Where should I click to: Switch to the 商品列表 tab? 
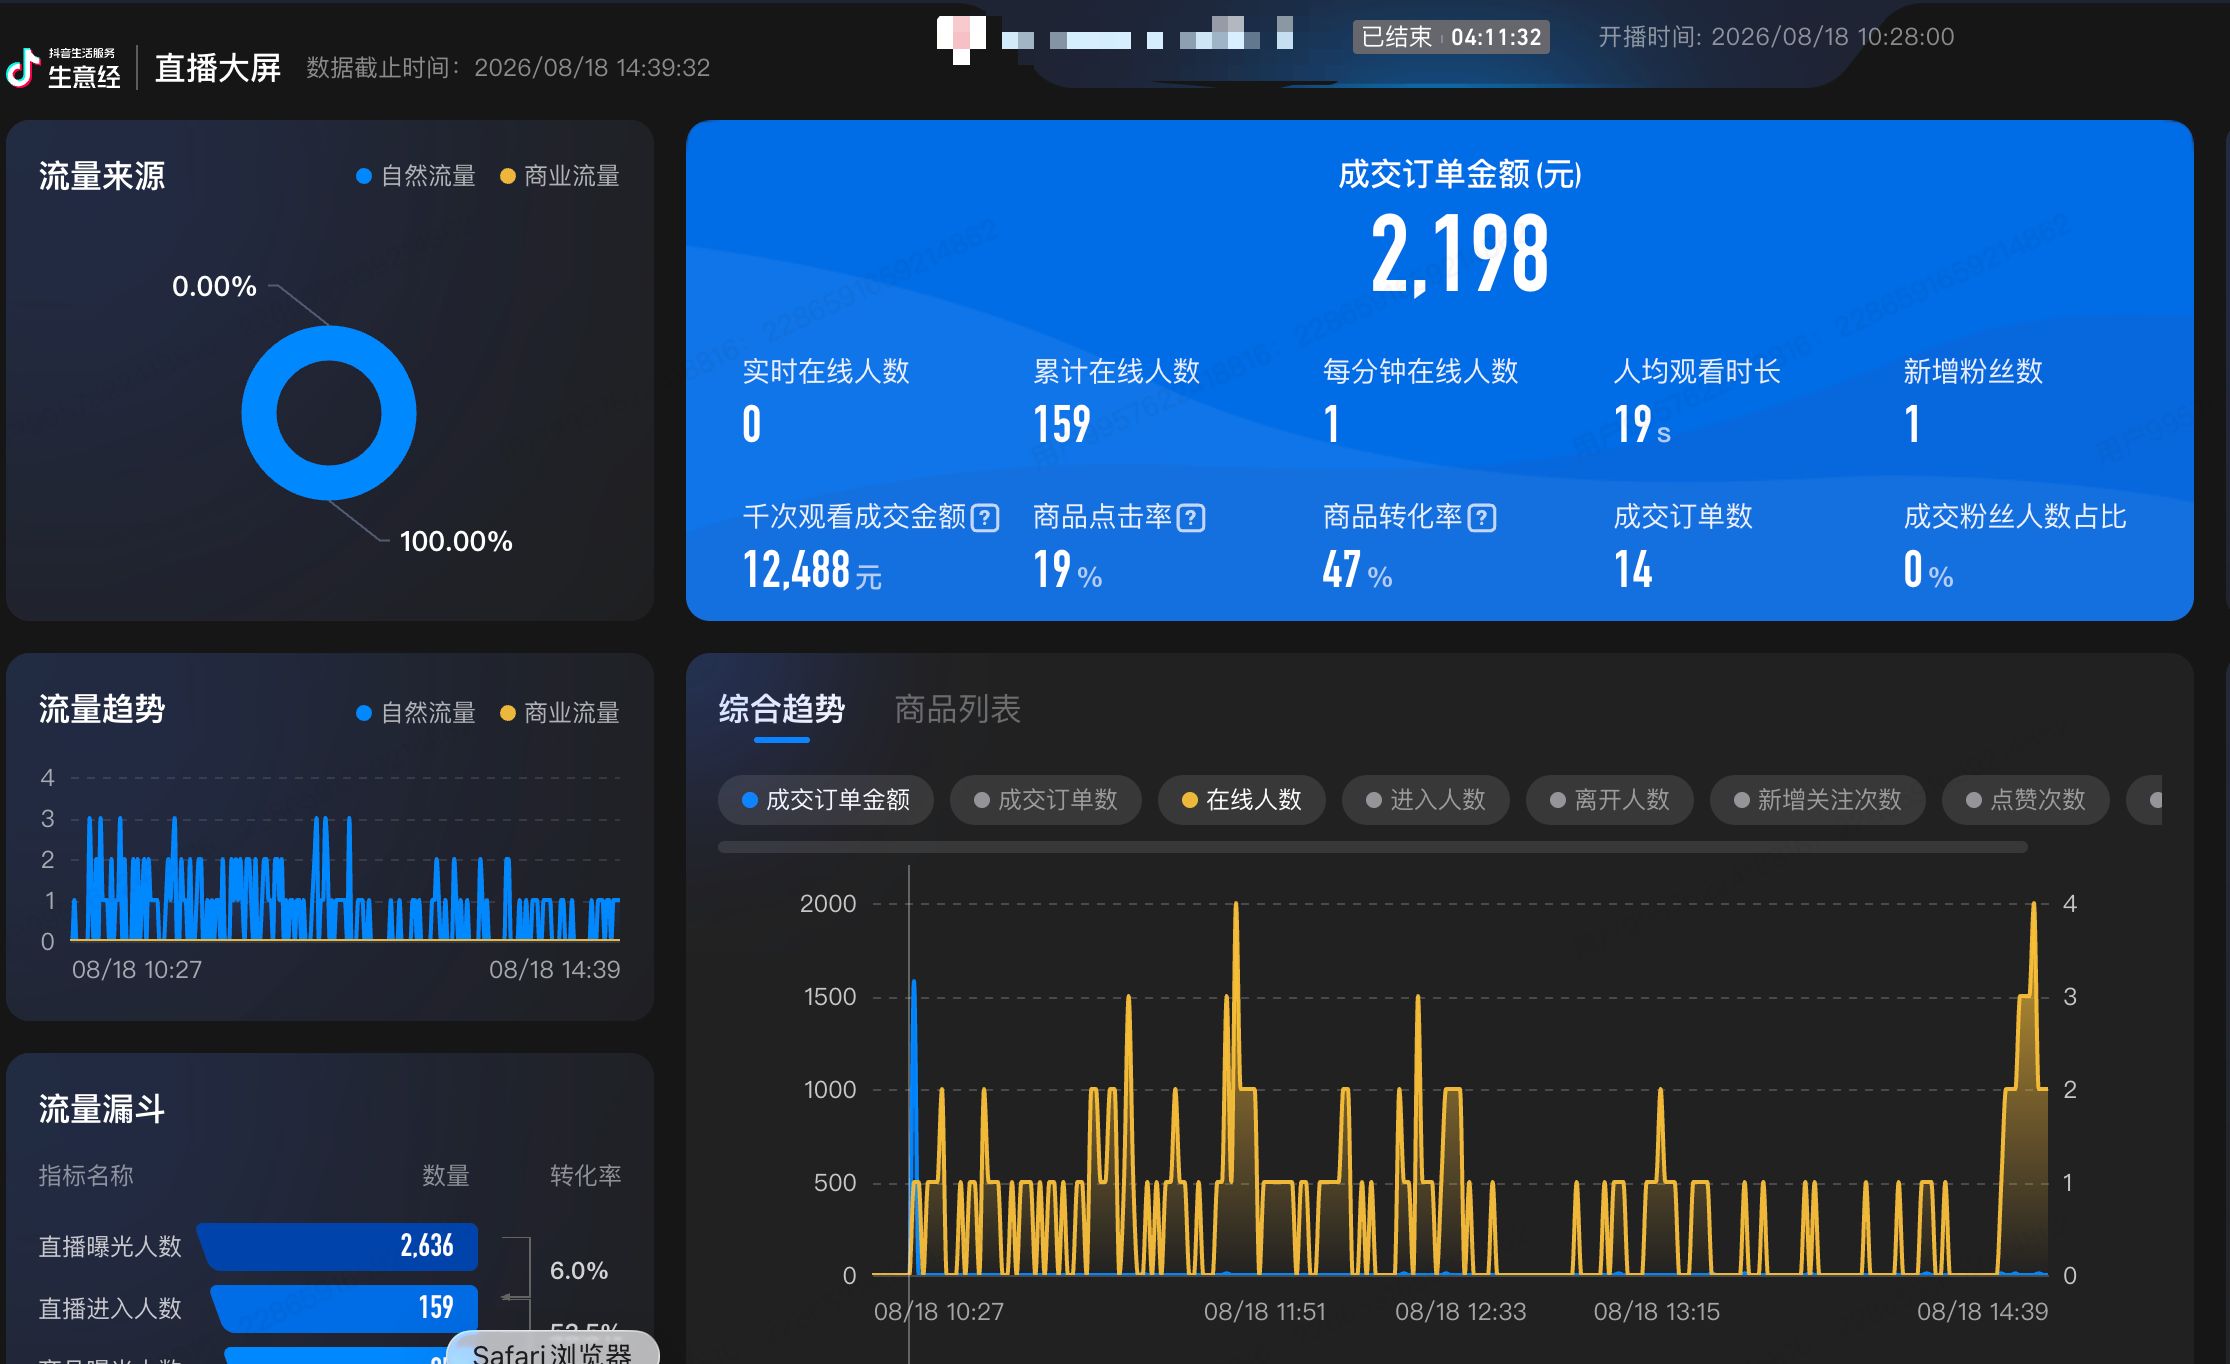[957, 709]
